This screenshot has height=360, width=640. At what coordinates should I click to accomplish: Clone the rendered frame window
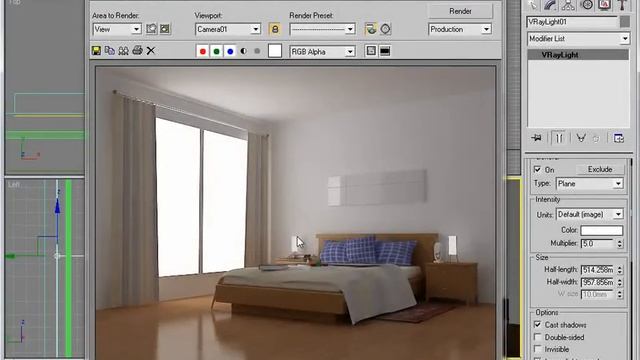point(123,51)
